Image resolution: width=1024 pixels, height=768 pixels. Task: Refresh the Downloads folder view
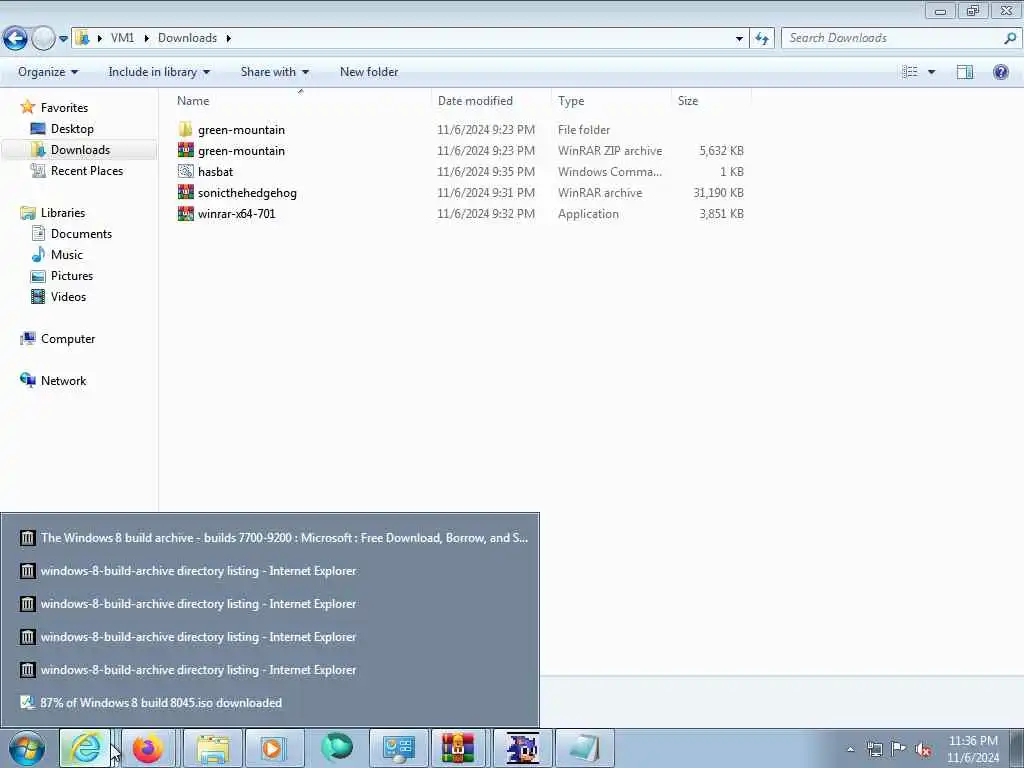pos(761,39)
